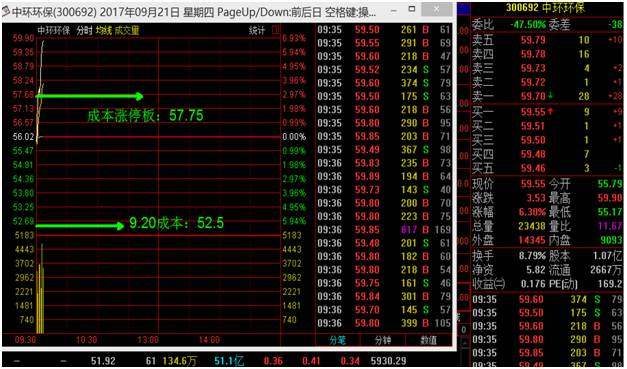This screenshot has width=627, height=369.
Task: Click the 51.92 value in status bar
Action: 103,361
